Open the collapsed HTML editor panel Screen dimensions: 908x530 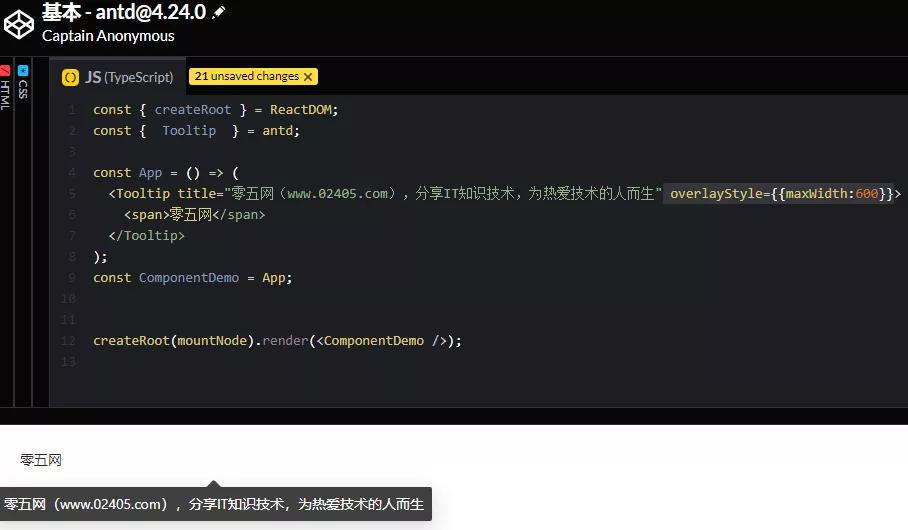pyautogui.click(x=5, y=88)
